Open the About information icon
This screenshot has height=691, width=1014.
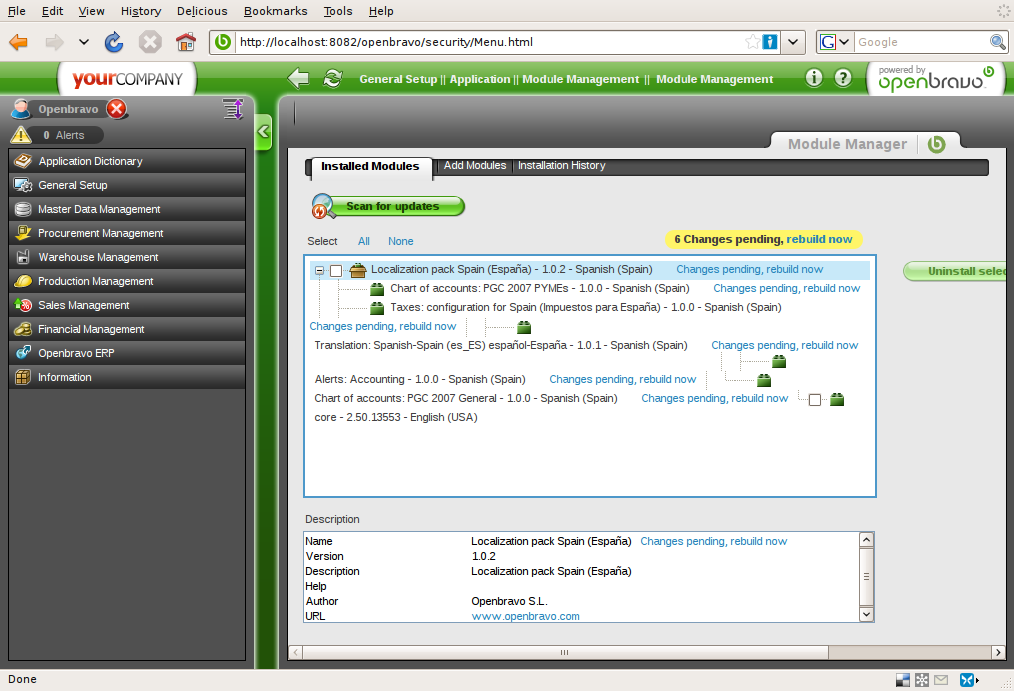814,78
